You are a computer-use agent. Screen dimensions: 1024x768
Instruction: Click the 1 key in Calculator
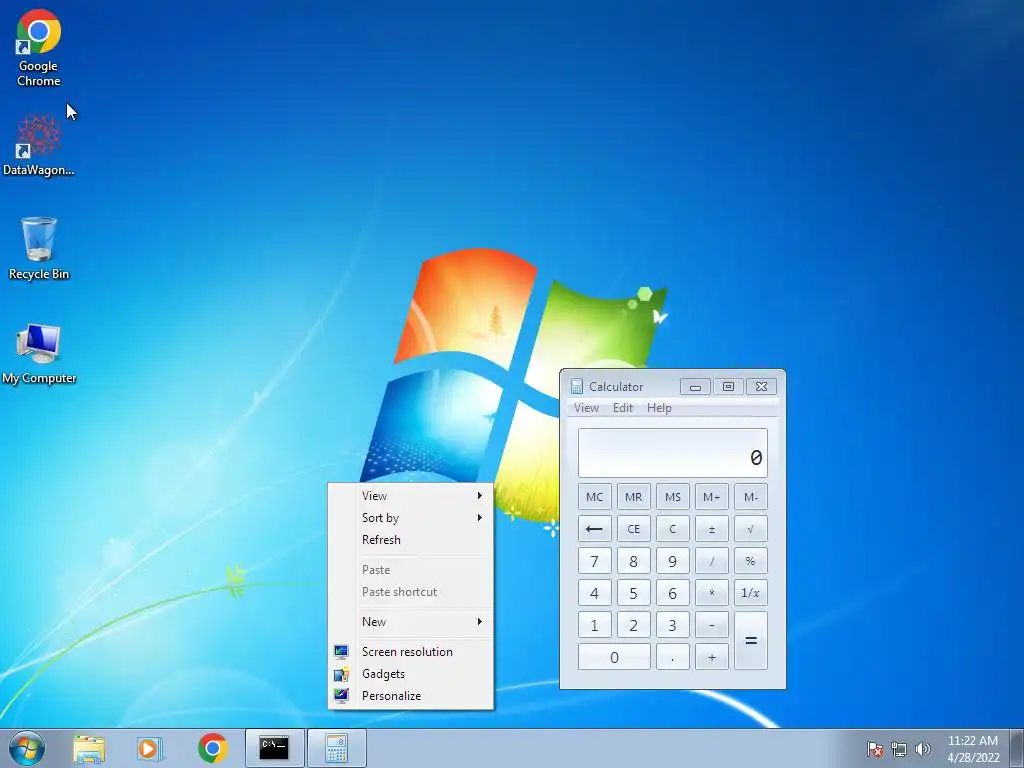coord(595,625)
